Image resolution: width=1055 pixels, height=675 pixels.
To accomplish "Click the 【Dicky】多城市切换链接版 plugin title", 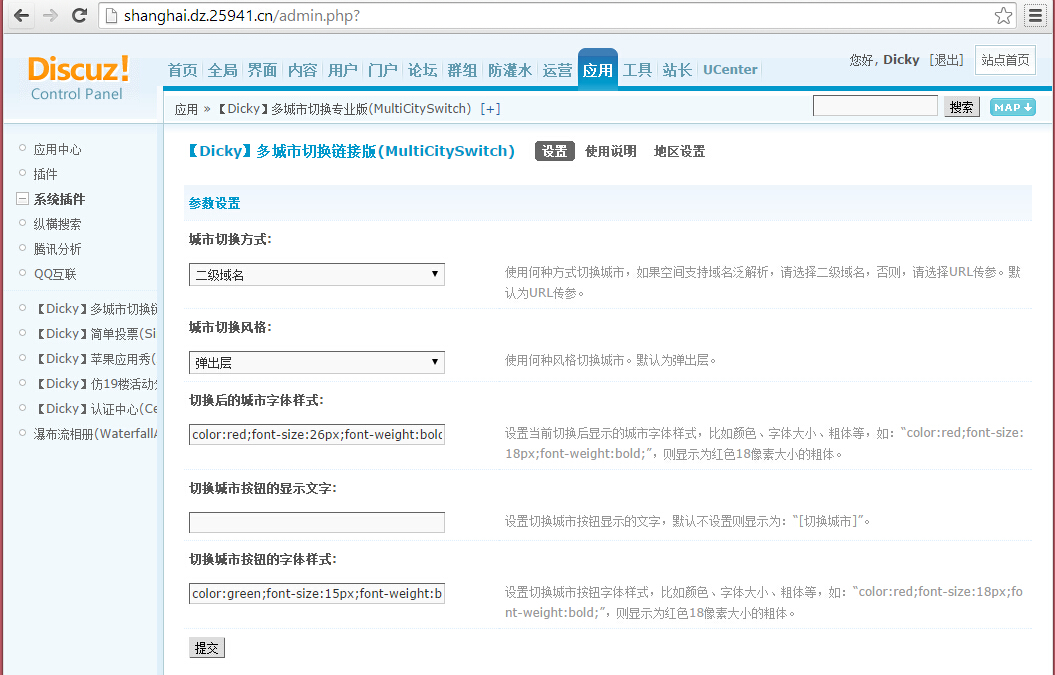I will [x=351, y=151].
